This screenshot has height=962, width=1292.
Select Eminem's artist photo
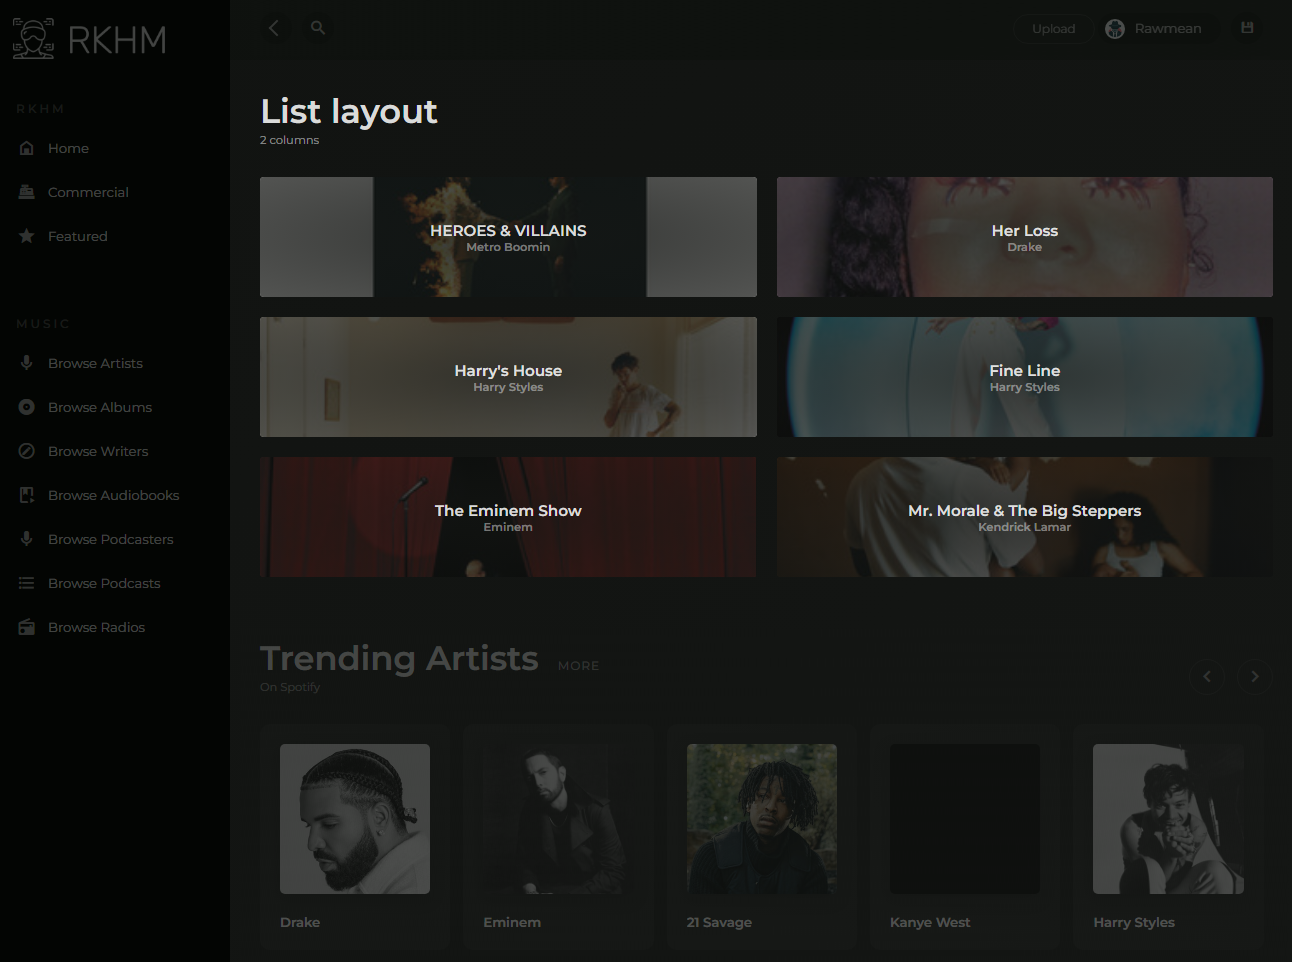558,819
